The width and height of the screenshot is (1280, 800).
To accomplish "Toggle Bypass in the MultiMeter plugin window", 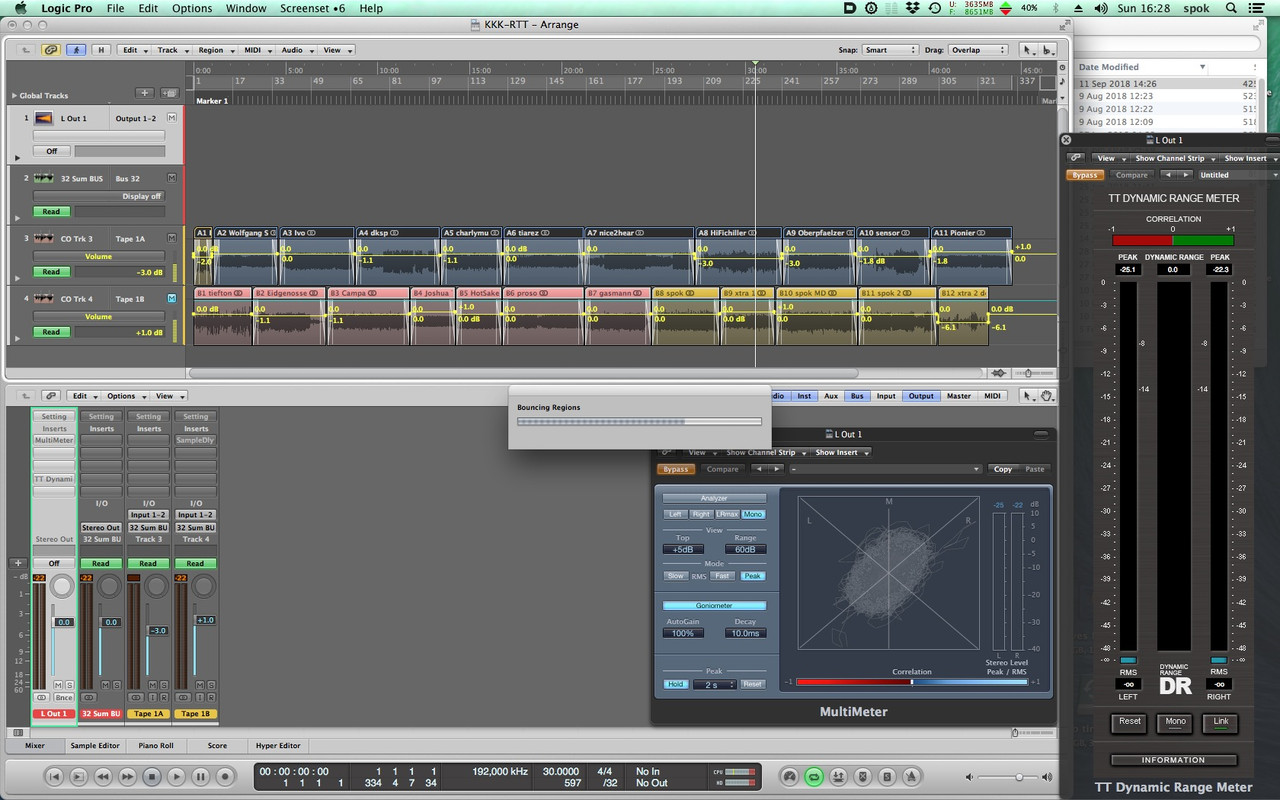I will [x=676, y=469].
